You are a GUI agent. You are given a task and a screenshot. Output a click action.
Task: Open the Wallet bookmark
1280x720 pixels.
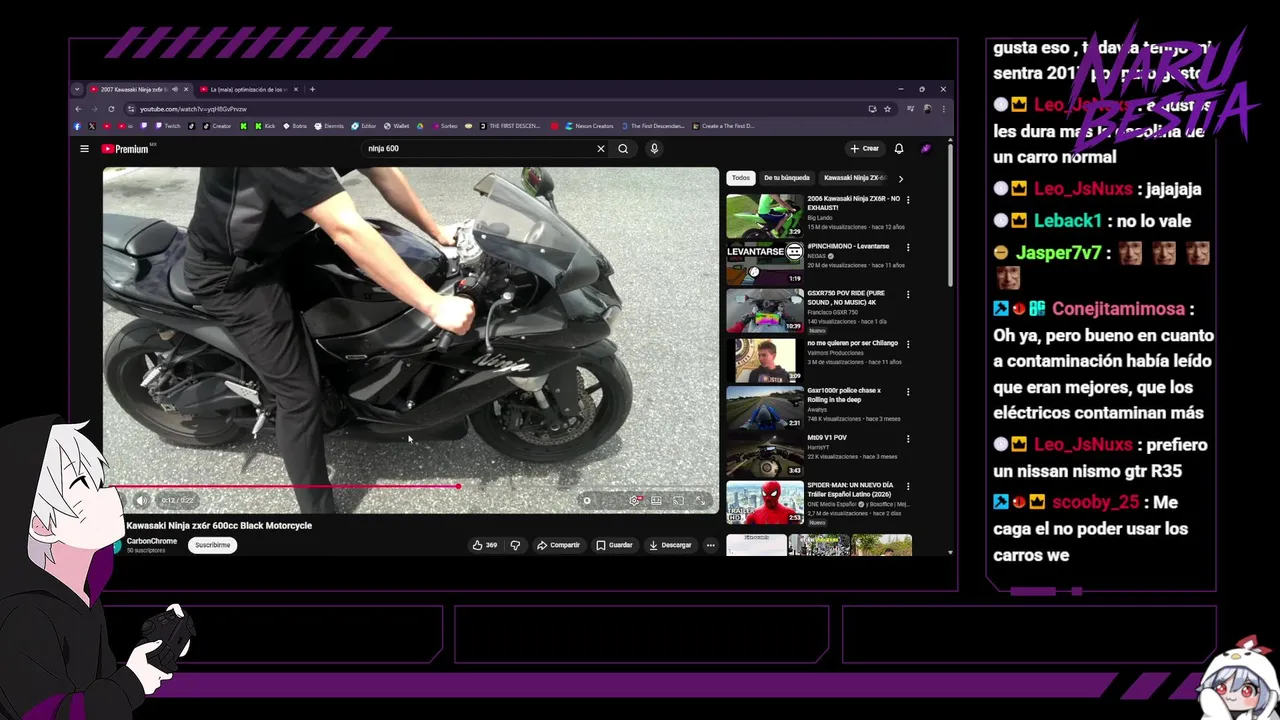pyautogui.click(x=396, y=126)
